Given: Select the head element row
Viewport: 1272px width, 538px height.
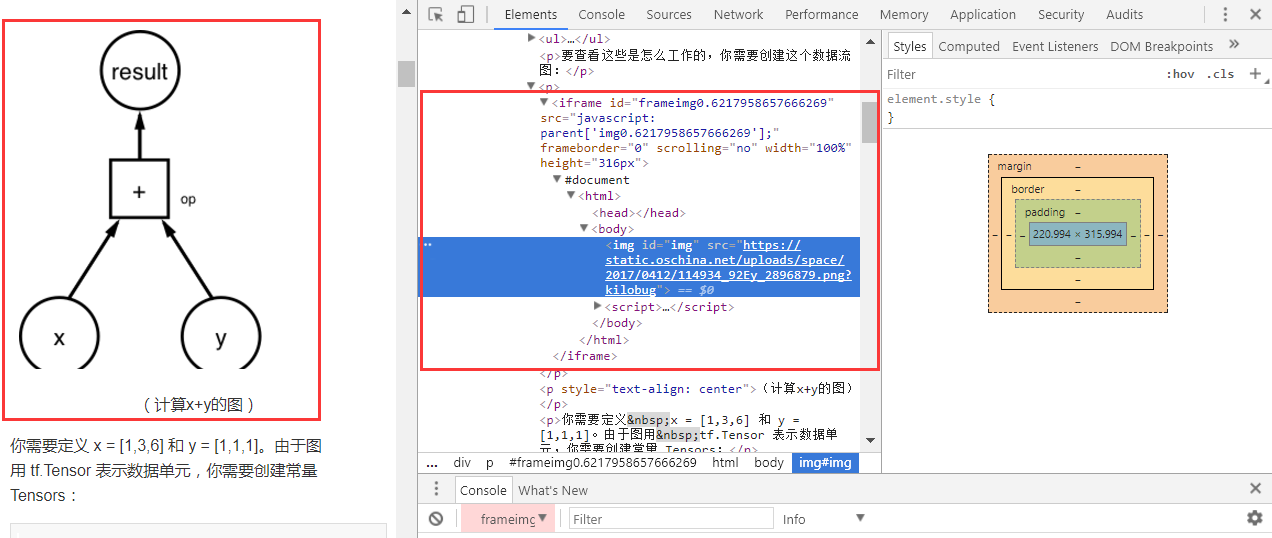Looking at the screenshot, I should point(638,212).
